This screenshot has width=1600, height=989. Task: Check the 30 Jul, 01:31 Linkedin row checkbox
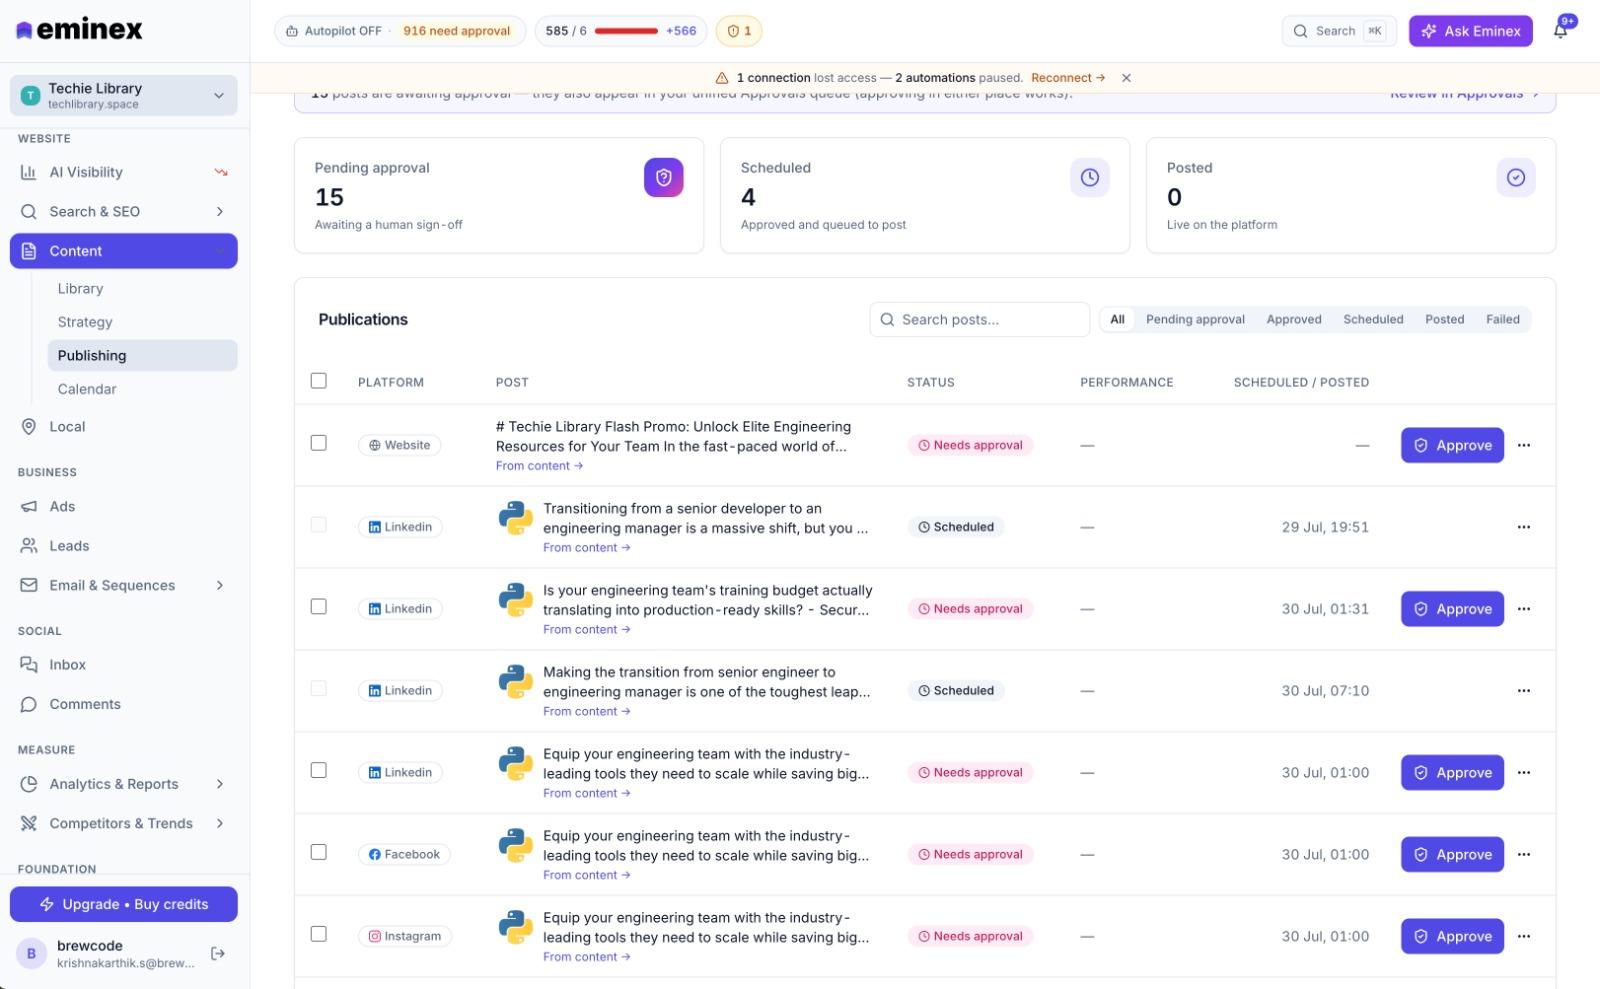[x=319, y=607]
